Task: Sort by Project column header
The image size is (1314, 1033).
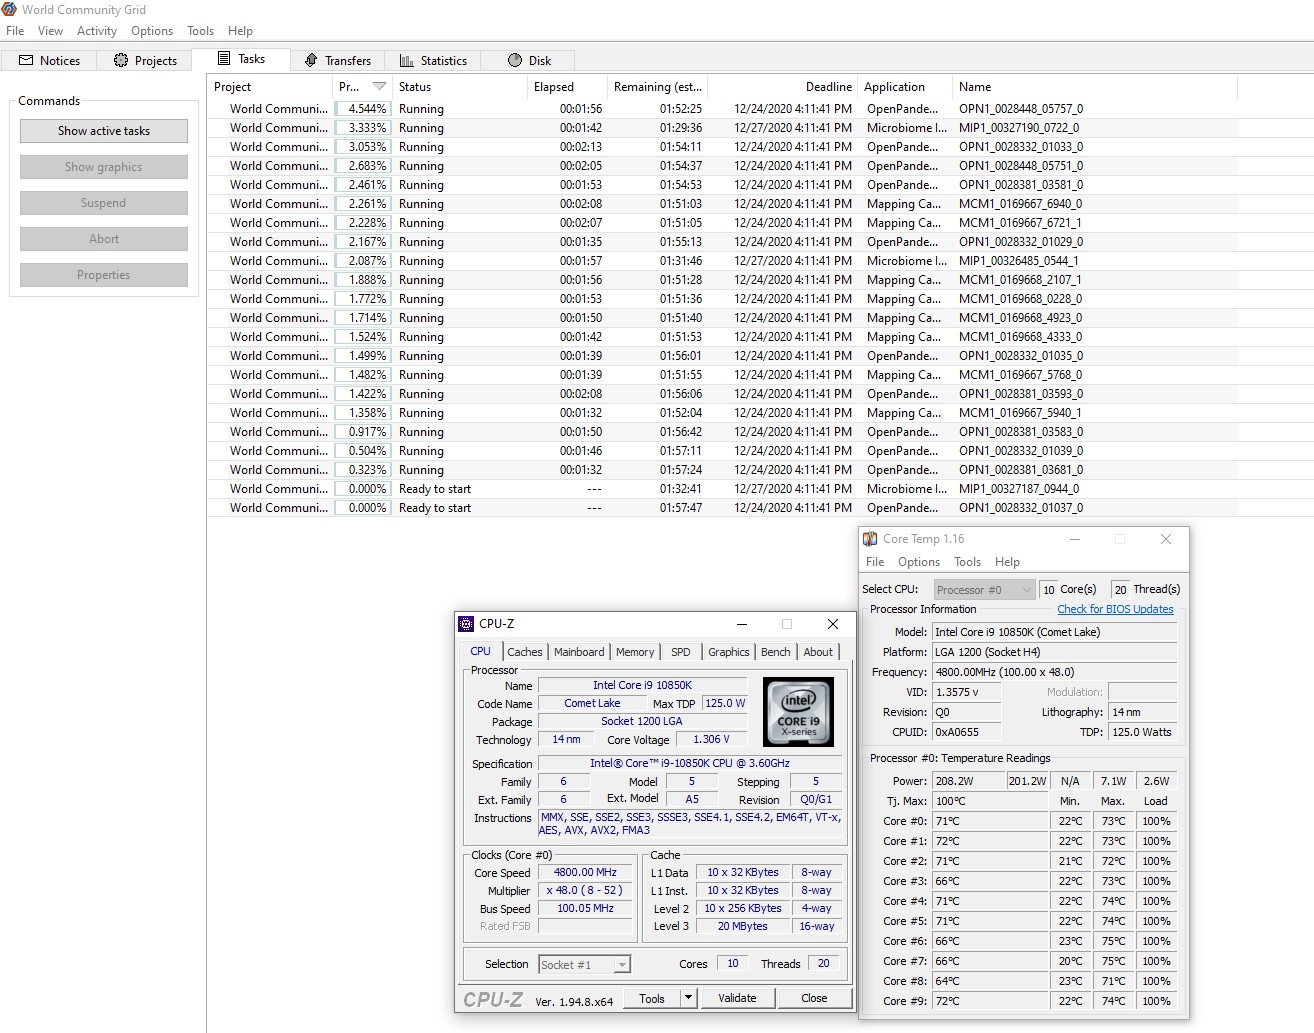Action: click(x=270, y=87)
